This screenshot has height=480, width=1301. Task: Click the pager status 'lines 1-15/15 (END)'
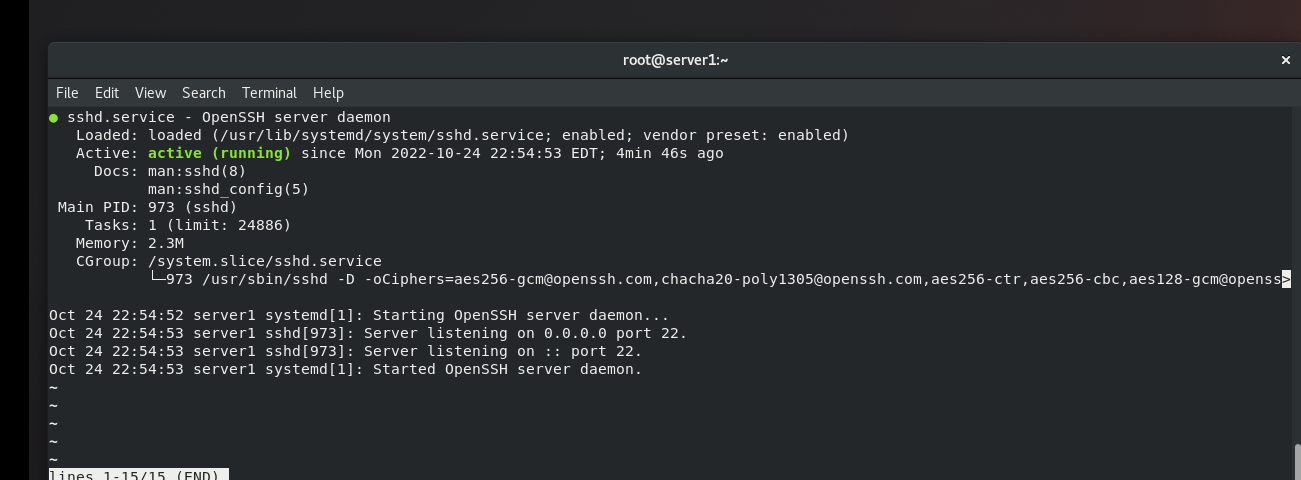click(x=138, y=475)
